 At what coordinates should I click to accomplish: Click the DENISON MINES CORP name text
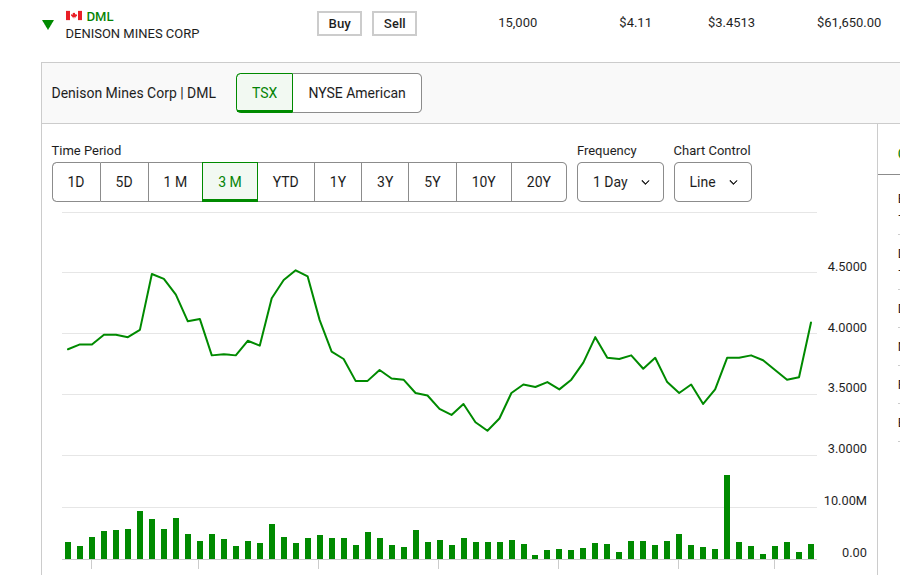tap(133, 34)
